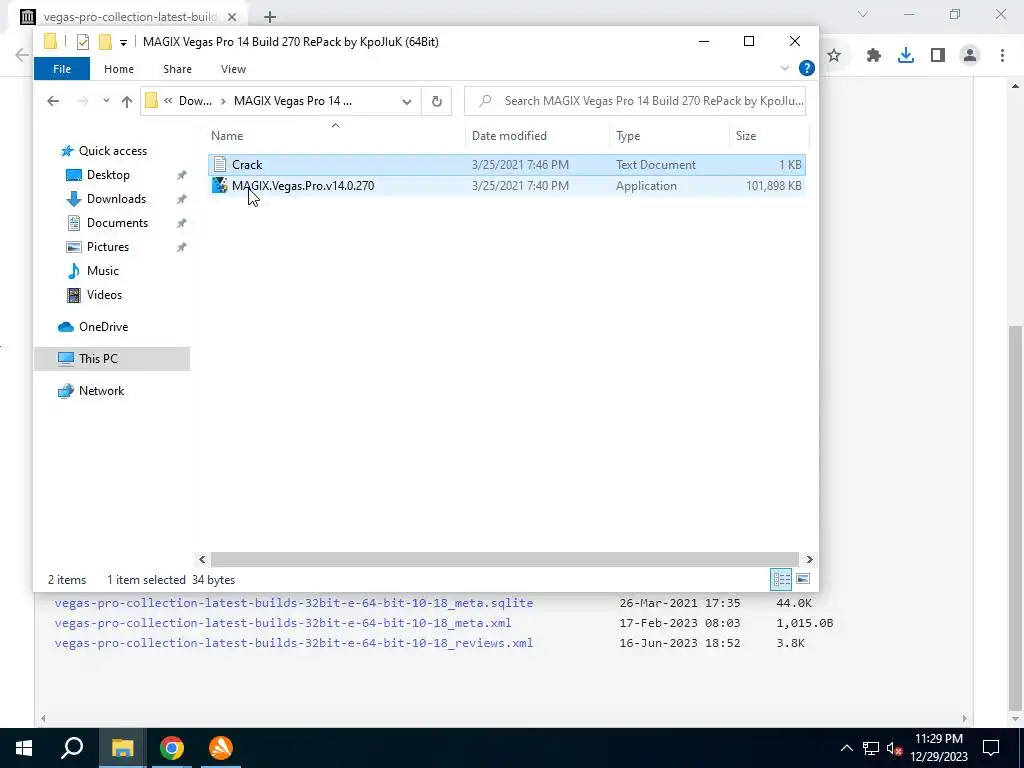This screenshot has width=1024, height=768.
Task: Click the Crack file's text document icon
Action: [220, 165]
